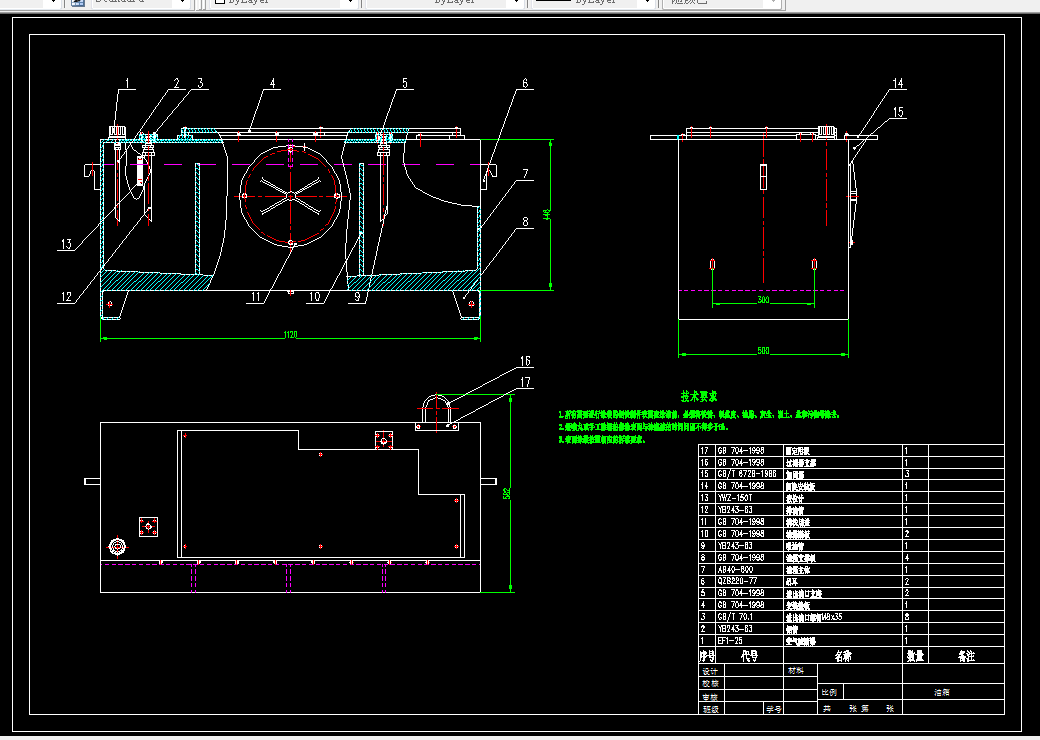Click the red circular cover in front view

pyautogui.click(x=291, y=196)
